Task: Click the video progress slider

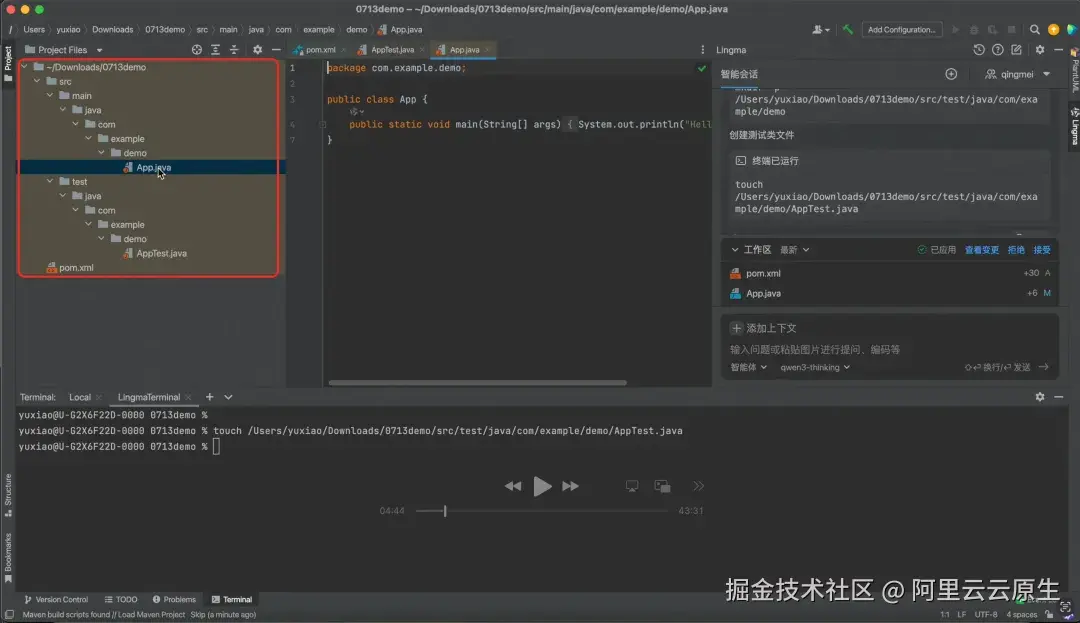Action: point(541,511)
